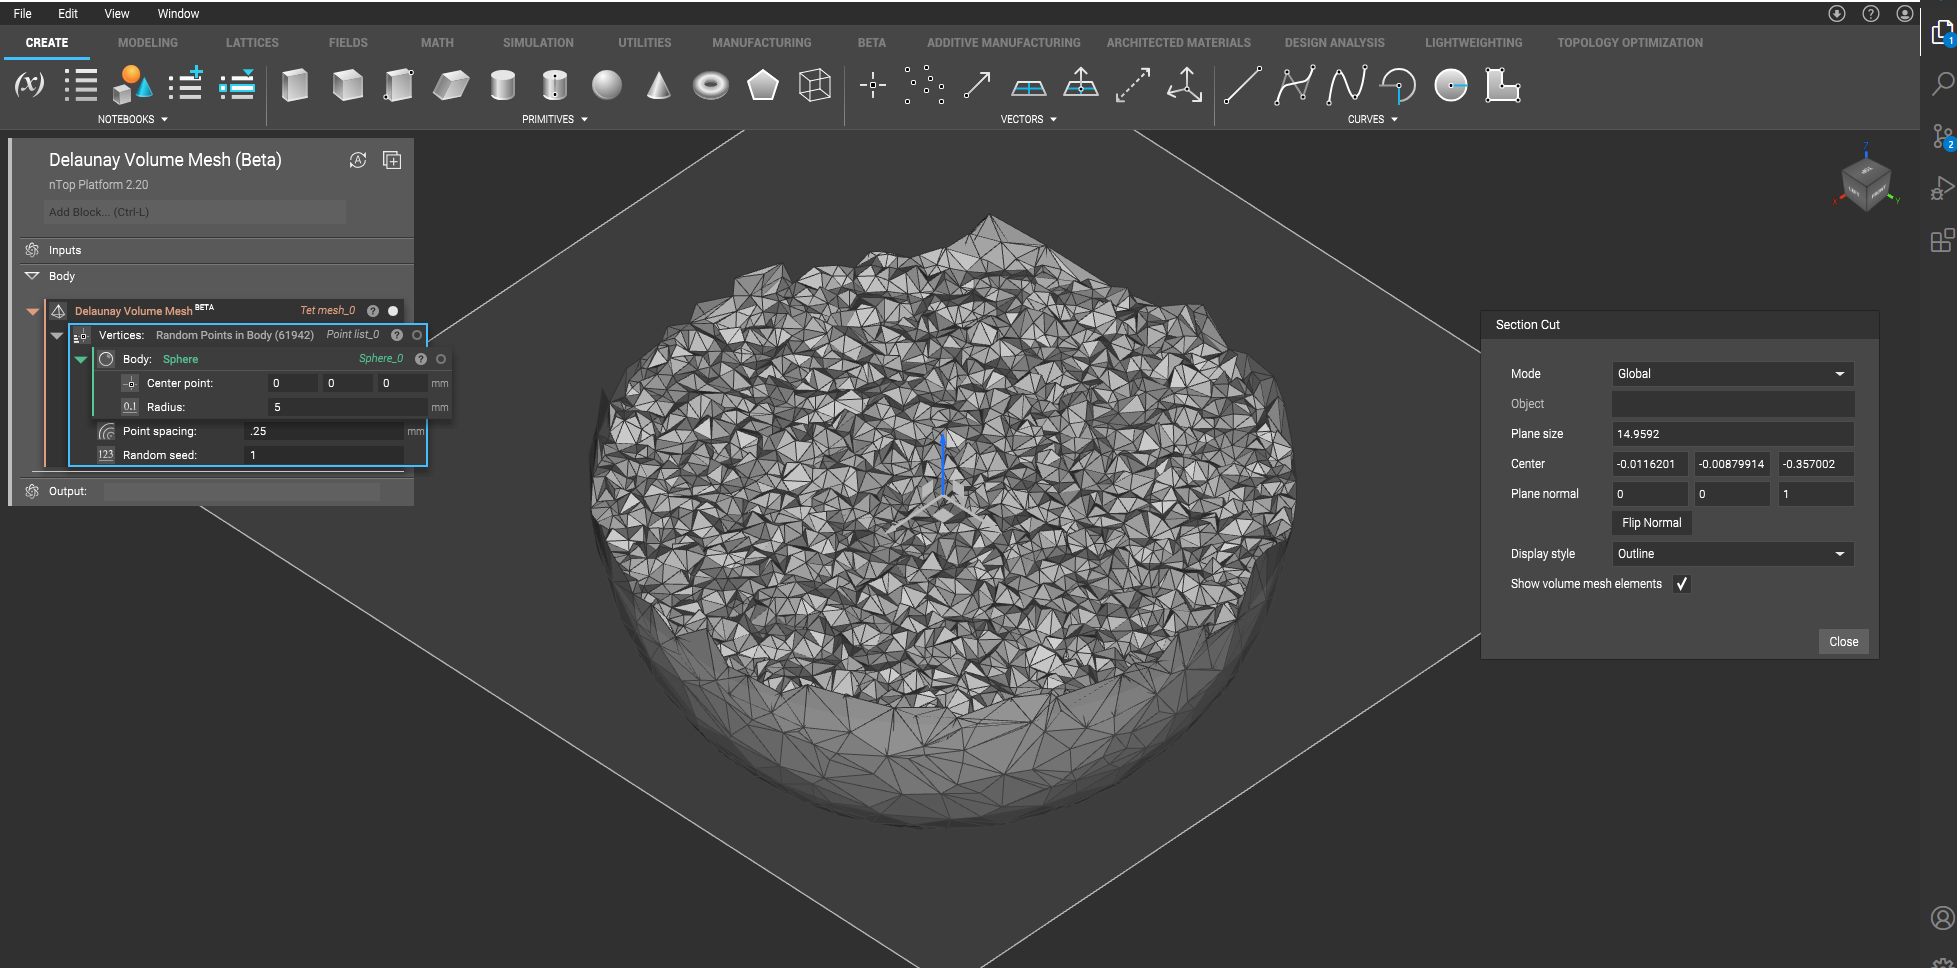Click the Add Block search field
Image resolution: width=1957 pixels, height=968 pixels.
point(195,212)
